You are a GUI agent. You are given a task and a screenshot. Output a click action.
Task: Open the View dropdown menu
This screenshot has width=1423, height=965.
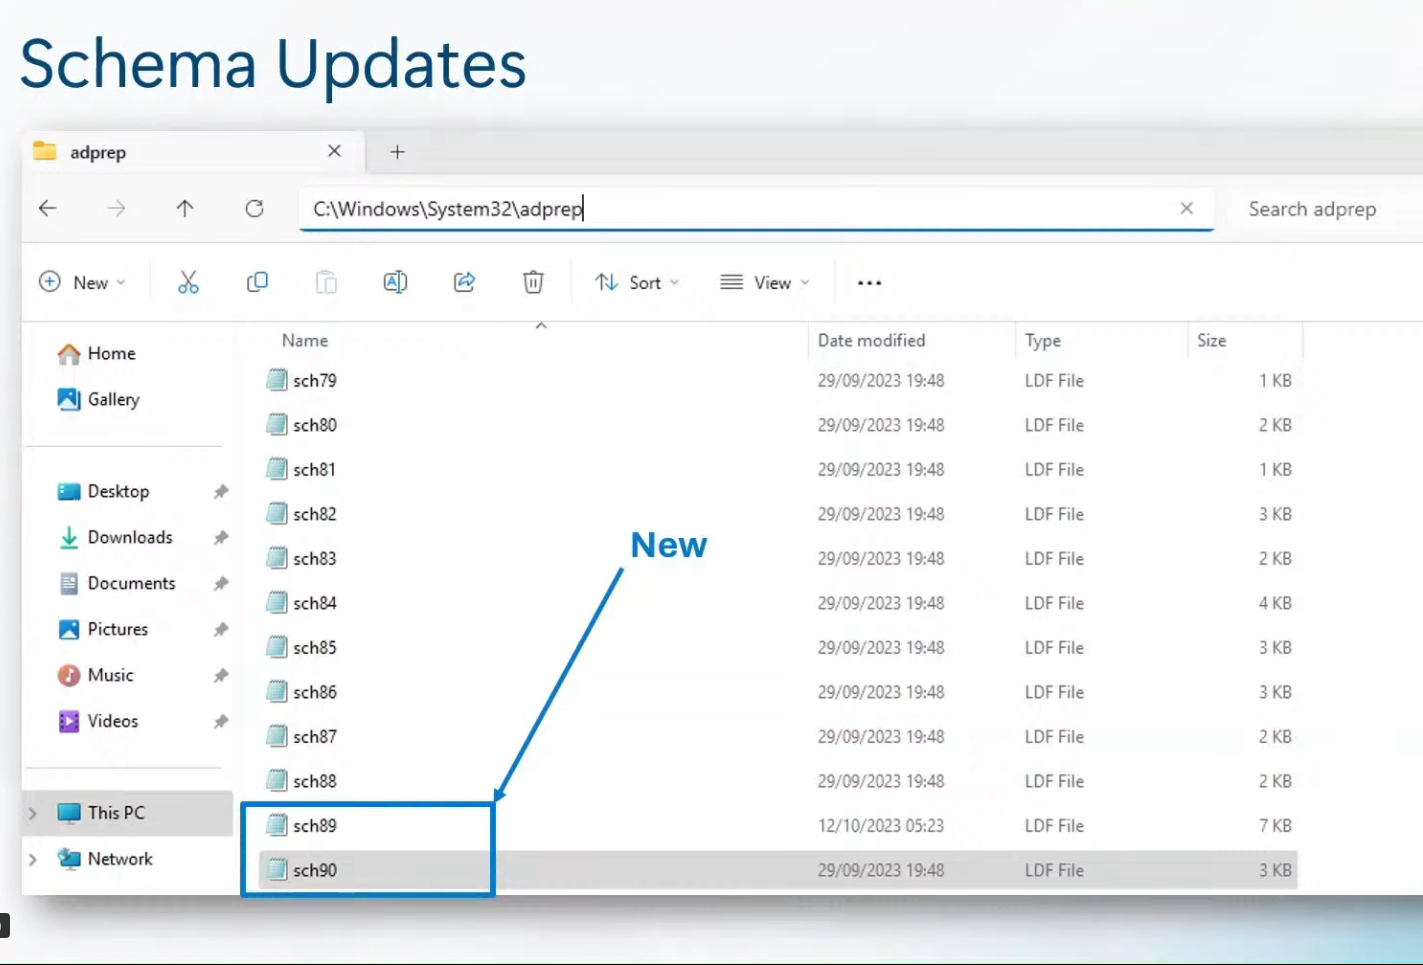(x=765, y=283)
